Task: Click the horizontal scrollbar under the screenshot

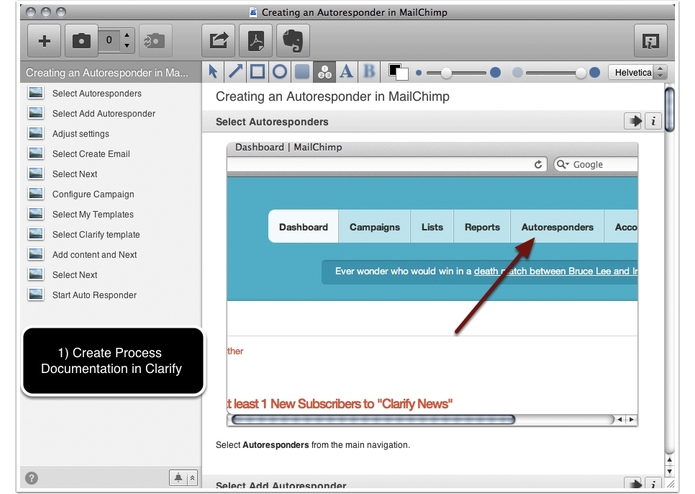Action: tap(373, 419)
